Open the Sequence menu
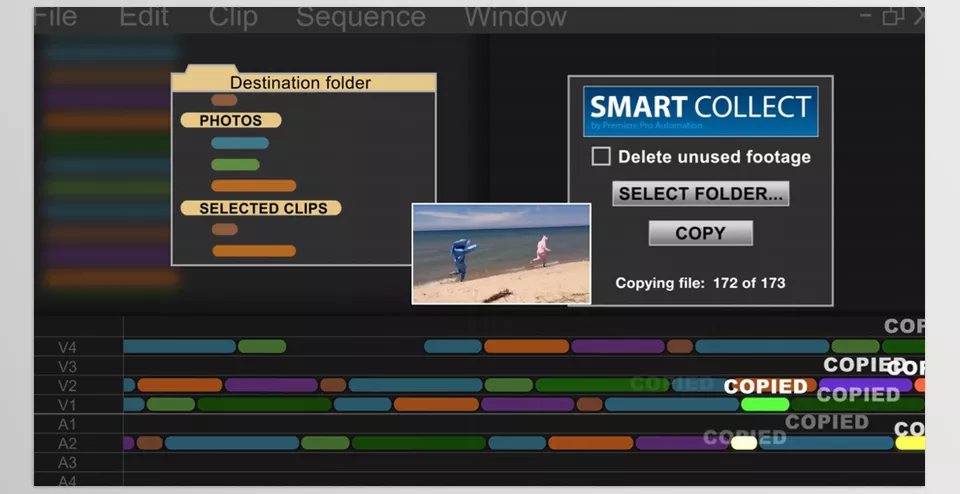The height and width of the screenshot is (494, 960). tap(361, 17)
